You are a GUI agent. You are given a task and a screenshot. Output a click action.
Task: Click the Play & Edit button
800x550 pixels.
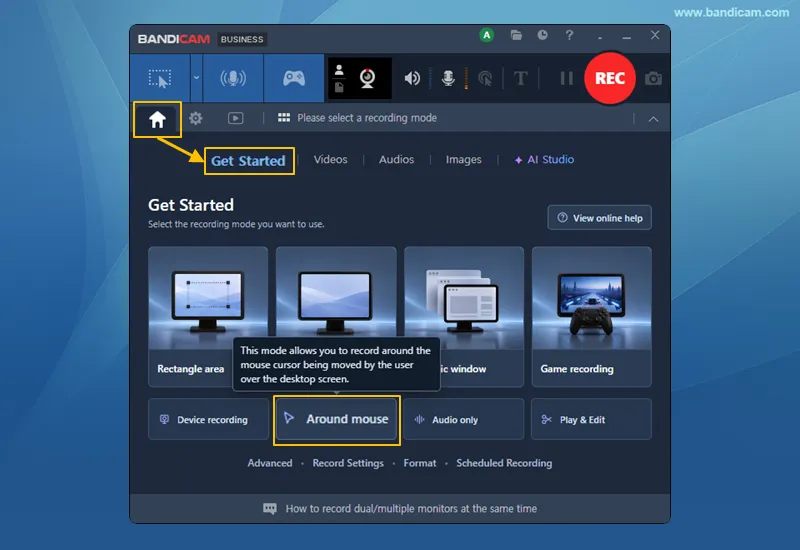591,419
